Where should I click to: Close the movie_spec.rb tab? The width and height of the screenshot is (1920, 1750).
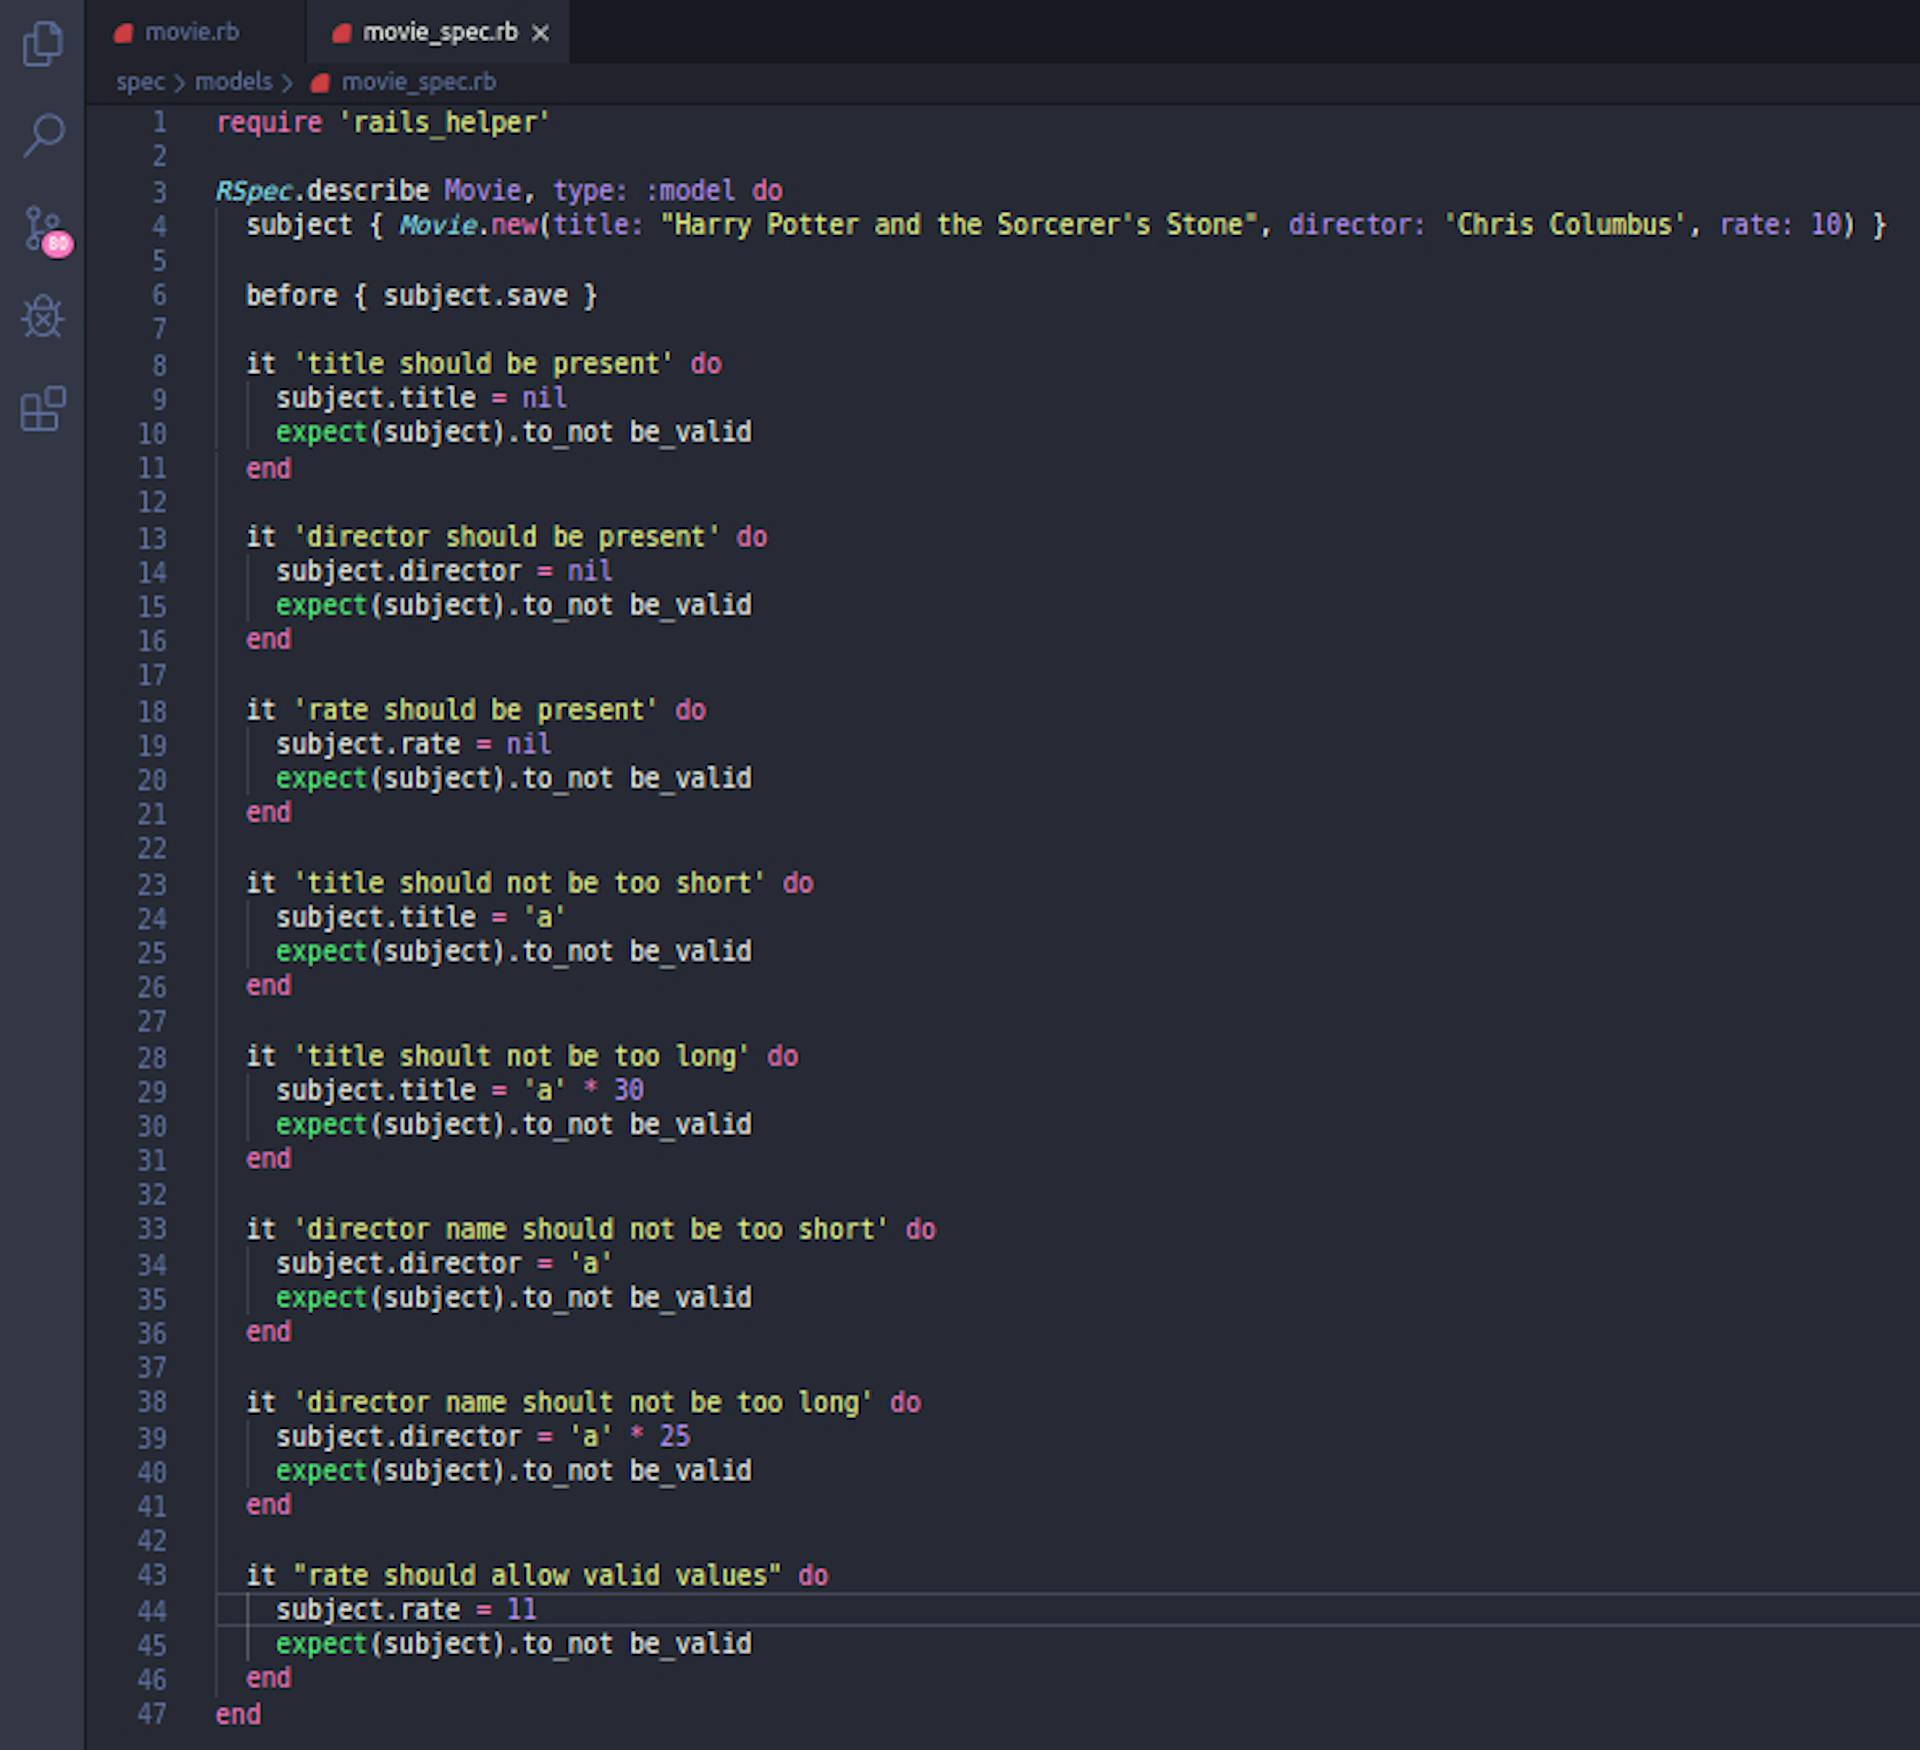[541, 33]
